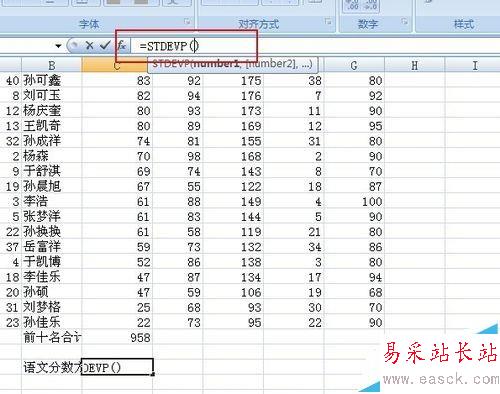Click the cell with name 孙硕
This screenshot has width=500, height=394.
52,292
